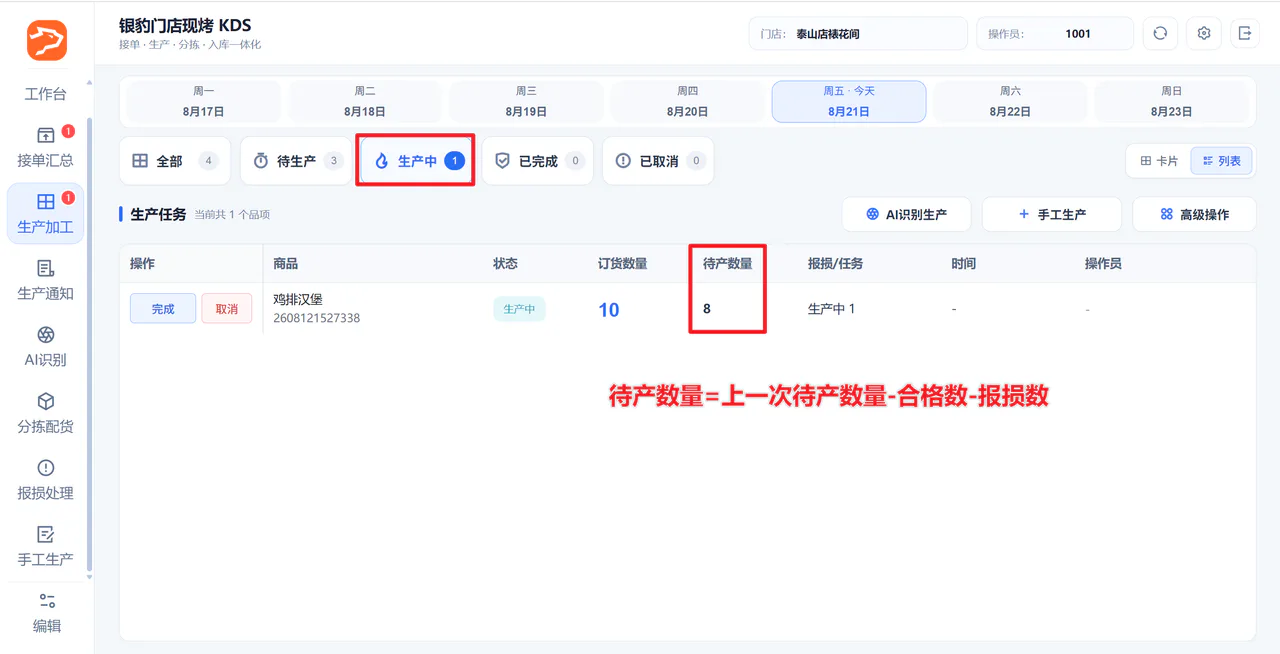Open 接单汇总 sidebar item
Image resolution: width=1280 pixels, height=654 pixels.
click(x=46, y=147)
